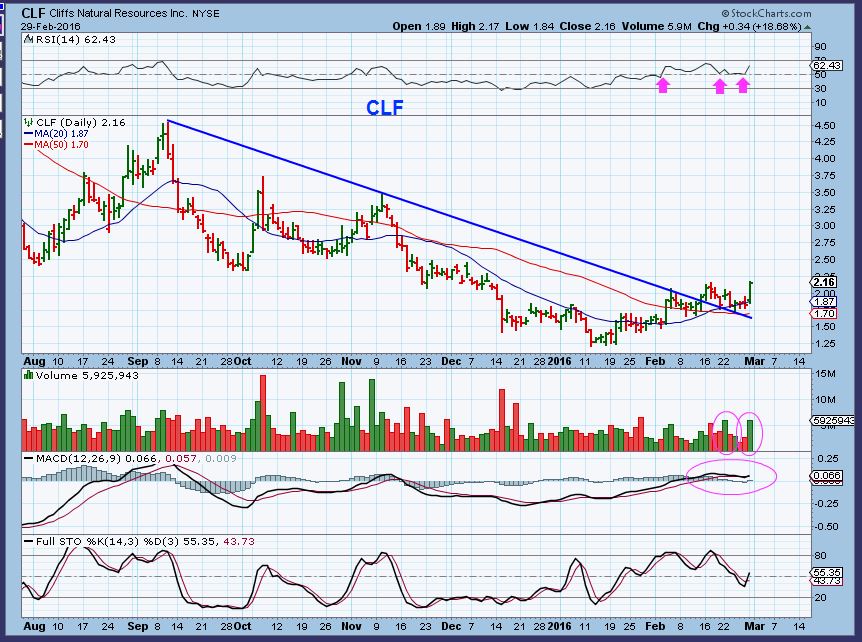Screen dimensions: 862x642
Task: Click the candlestick icon before CLF (Daily)
Action: point(29,123)
